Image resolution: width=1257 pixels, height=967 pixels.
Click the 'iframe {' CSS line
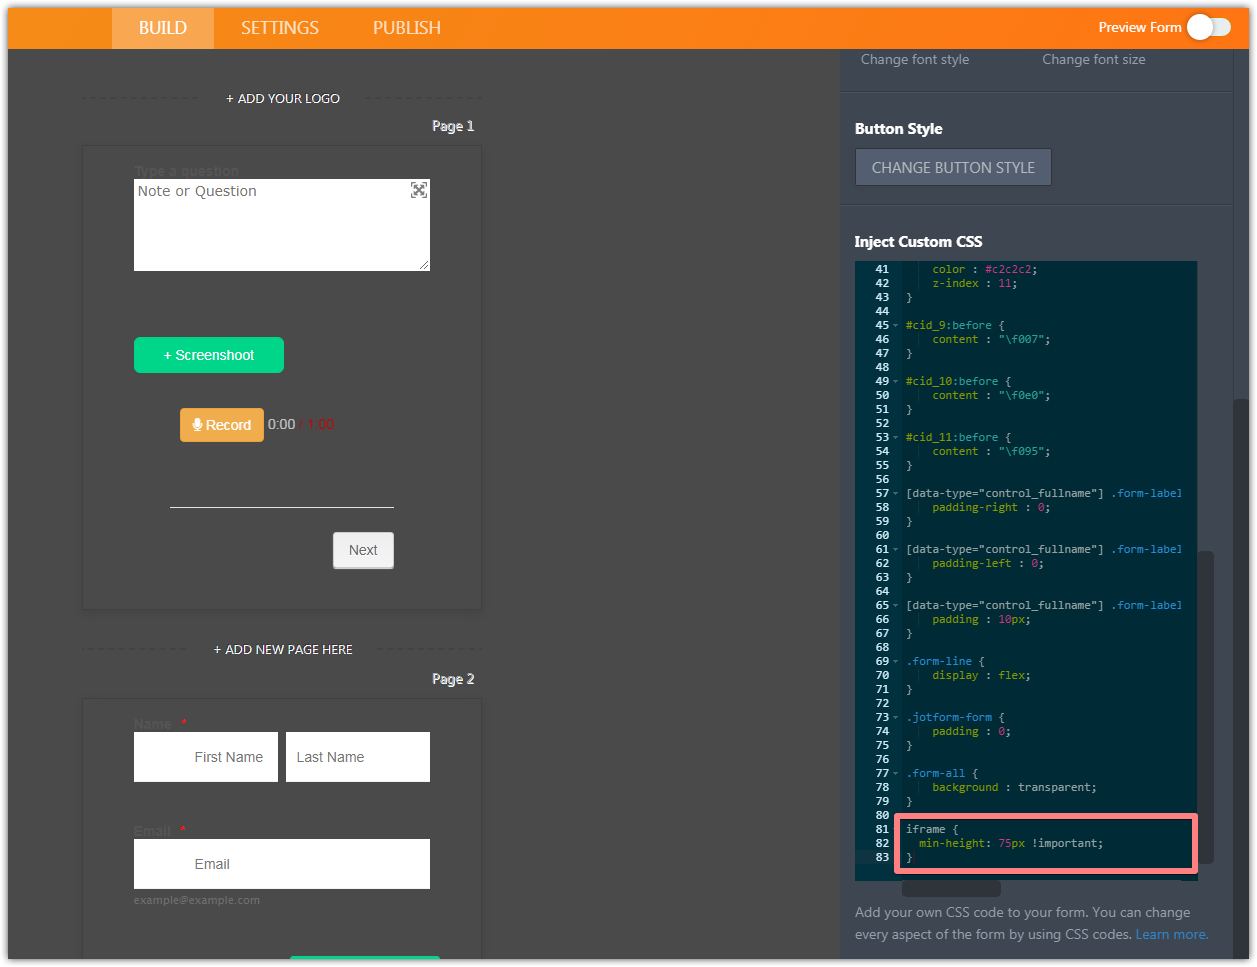click(932, 829)
